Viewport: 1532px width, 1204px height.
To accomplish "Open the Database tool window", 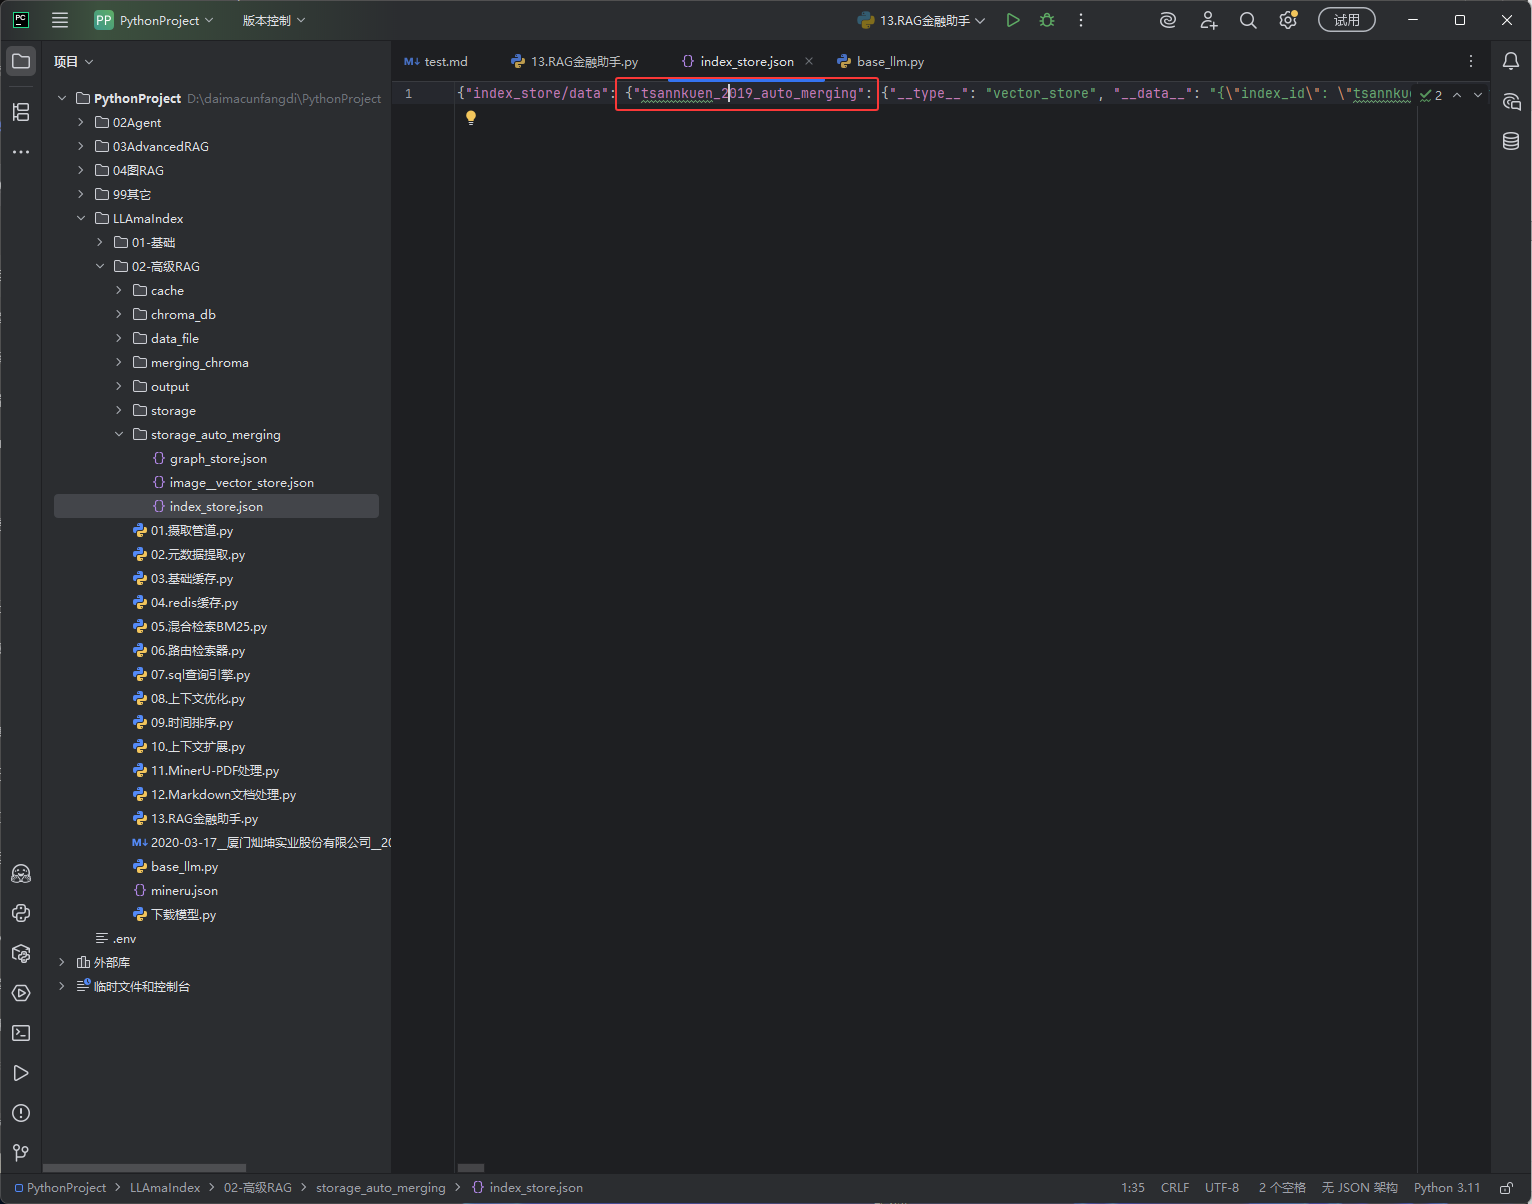I will 1511,142.
